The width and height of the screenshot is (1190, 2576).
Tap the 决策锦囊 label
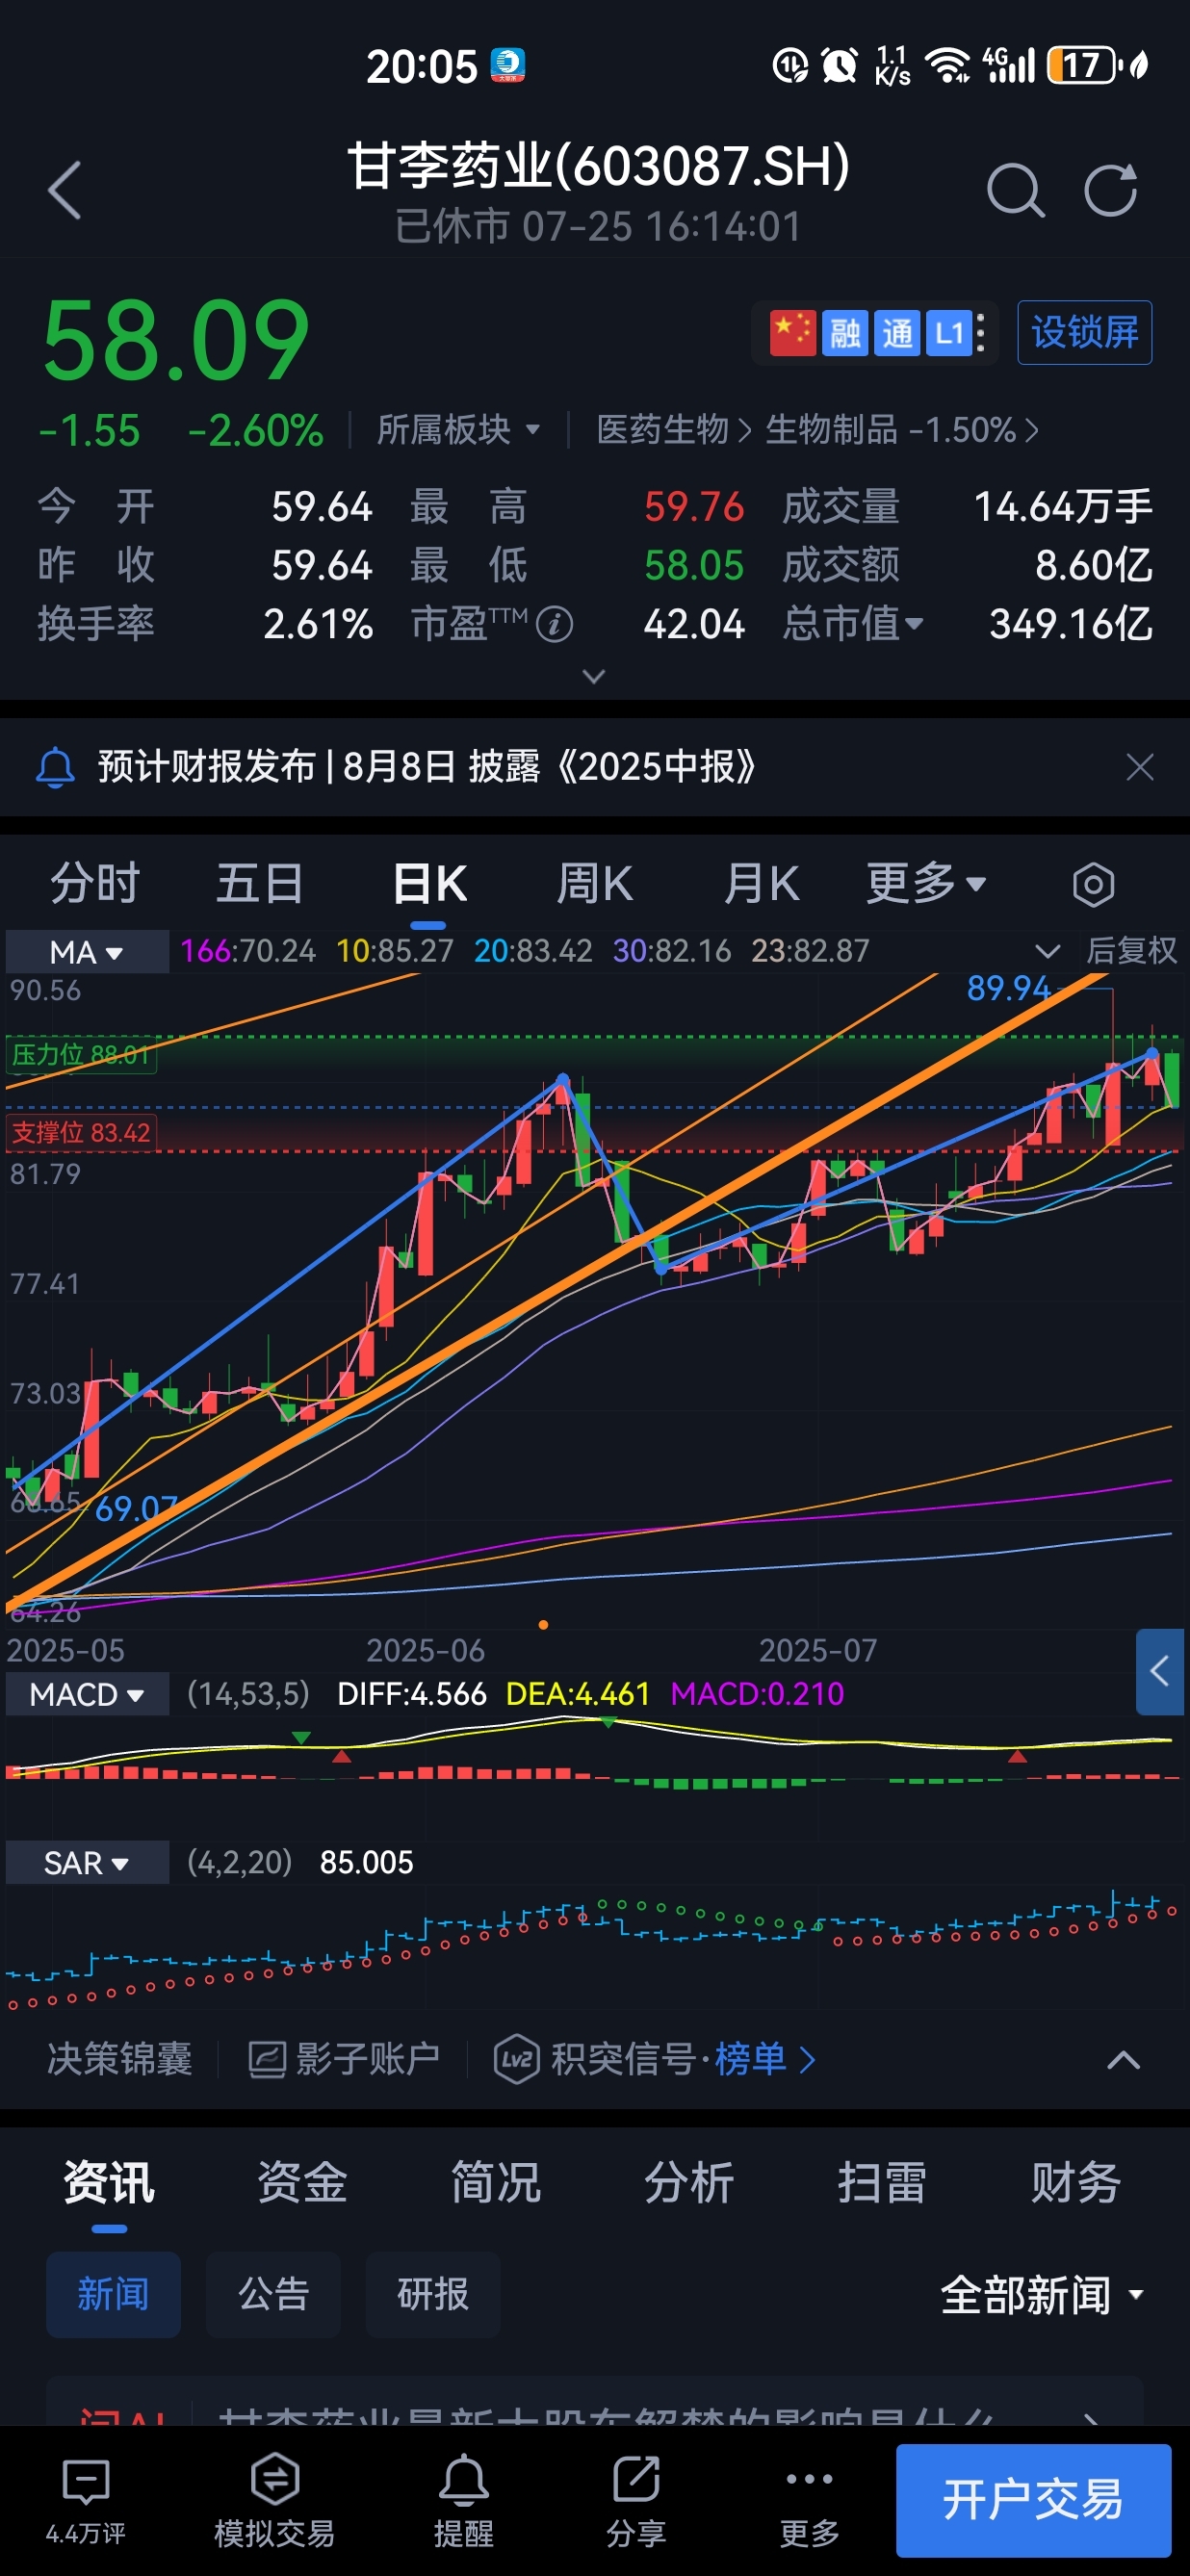pyautogui.click(x=120, y=2059)
